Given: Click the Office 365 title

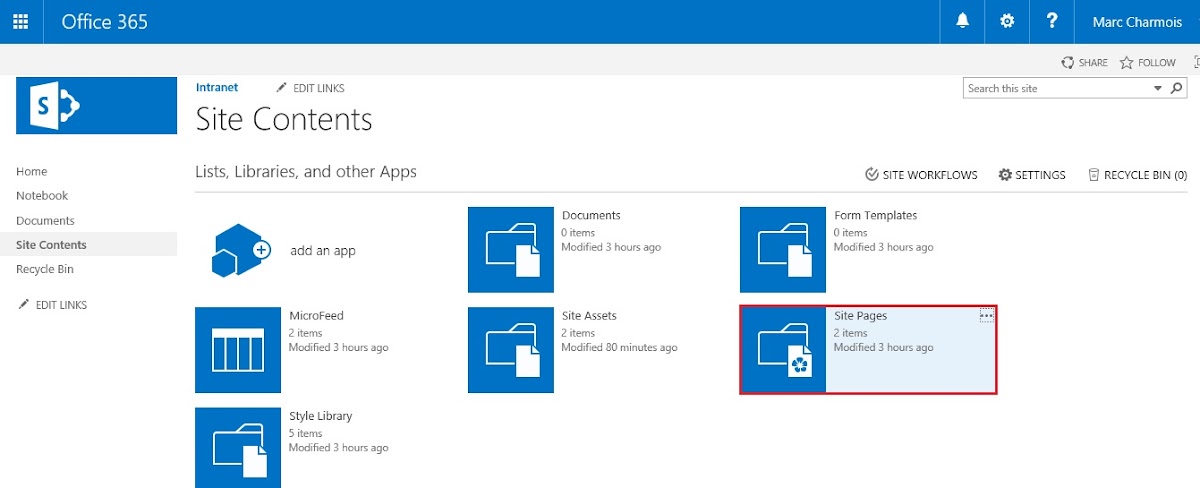Looking at the screenshot, I should 105,21.
